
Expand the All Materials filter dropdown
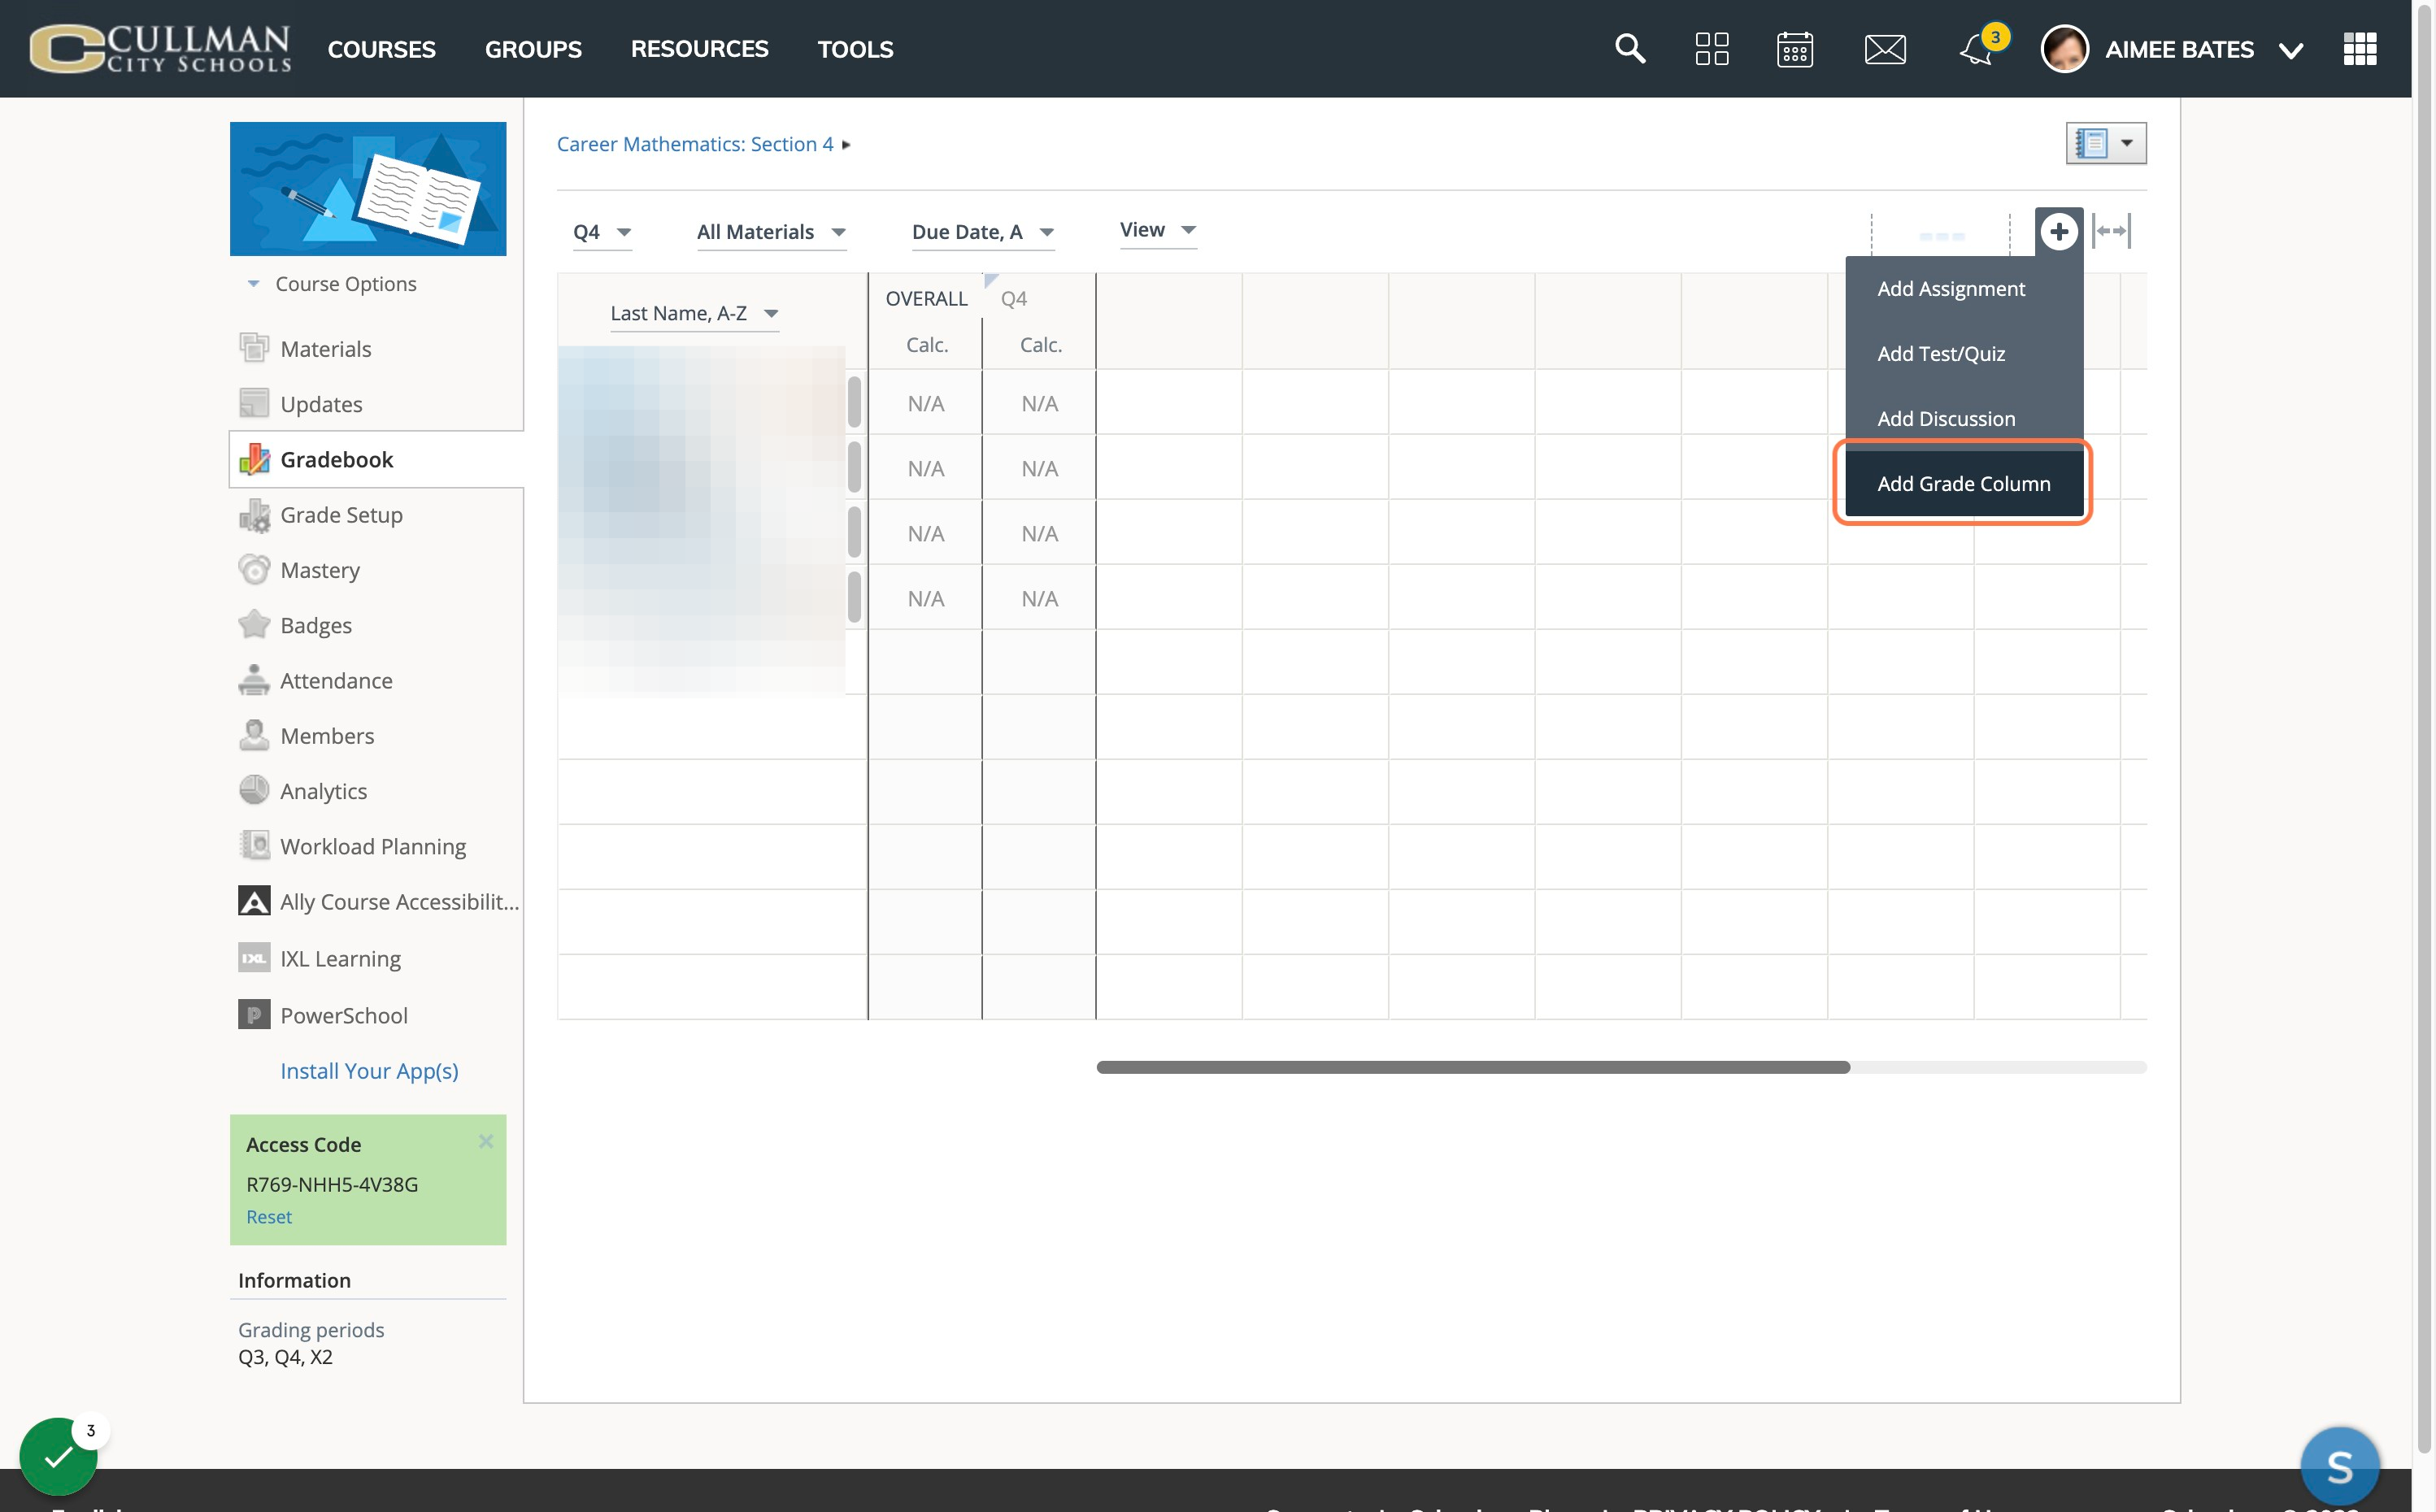tap(771, 232)
